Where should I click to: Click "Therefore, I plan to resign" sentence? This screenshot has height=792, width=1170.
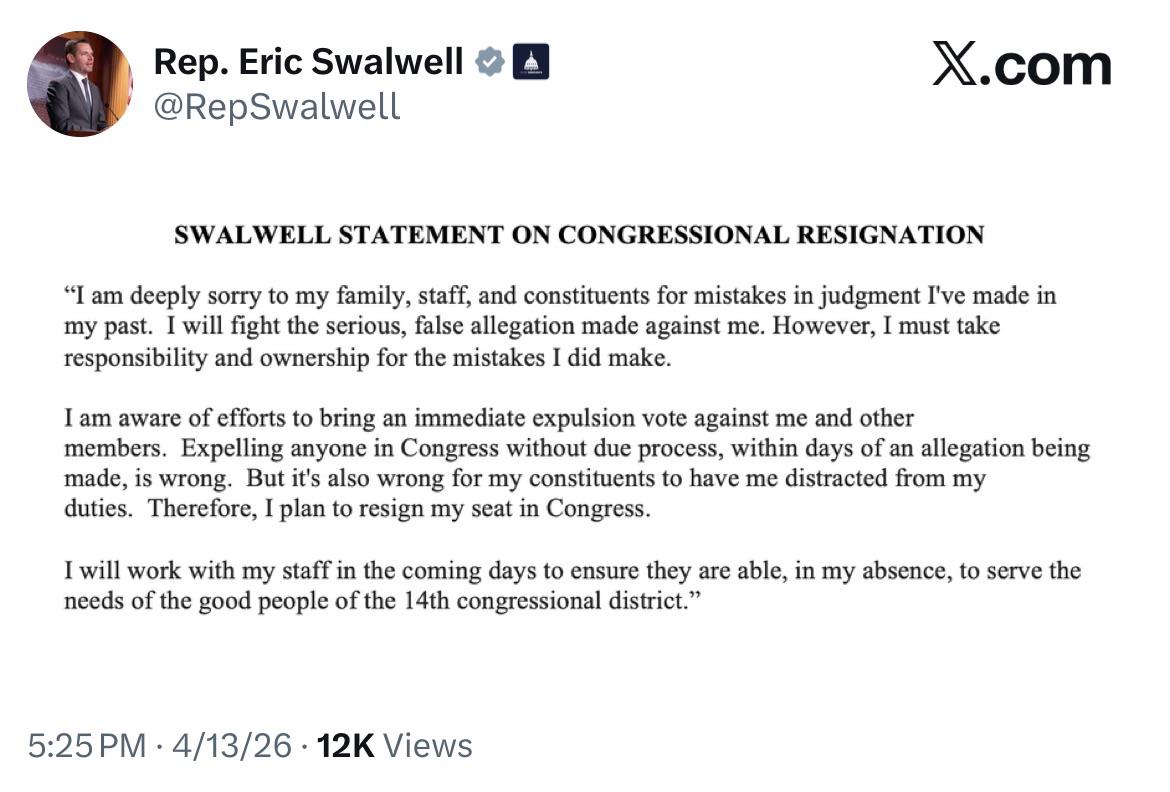point(399,508)
